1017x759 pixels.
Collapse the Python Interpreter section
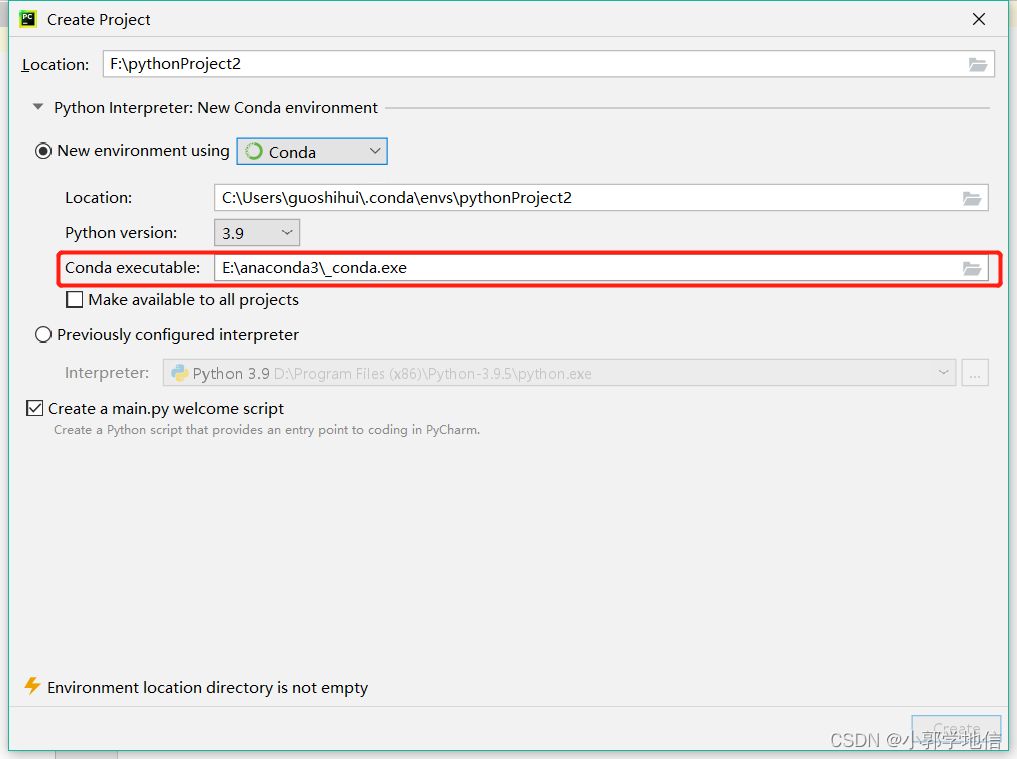pos(38,107)
